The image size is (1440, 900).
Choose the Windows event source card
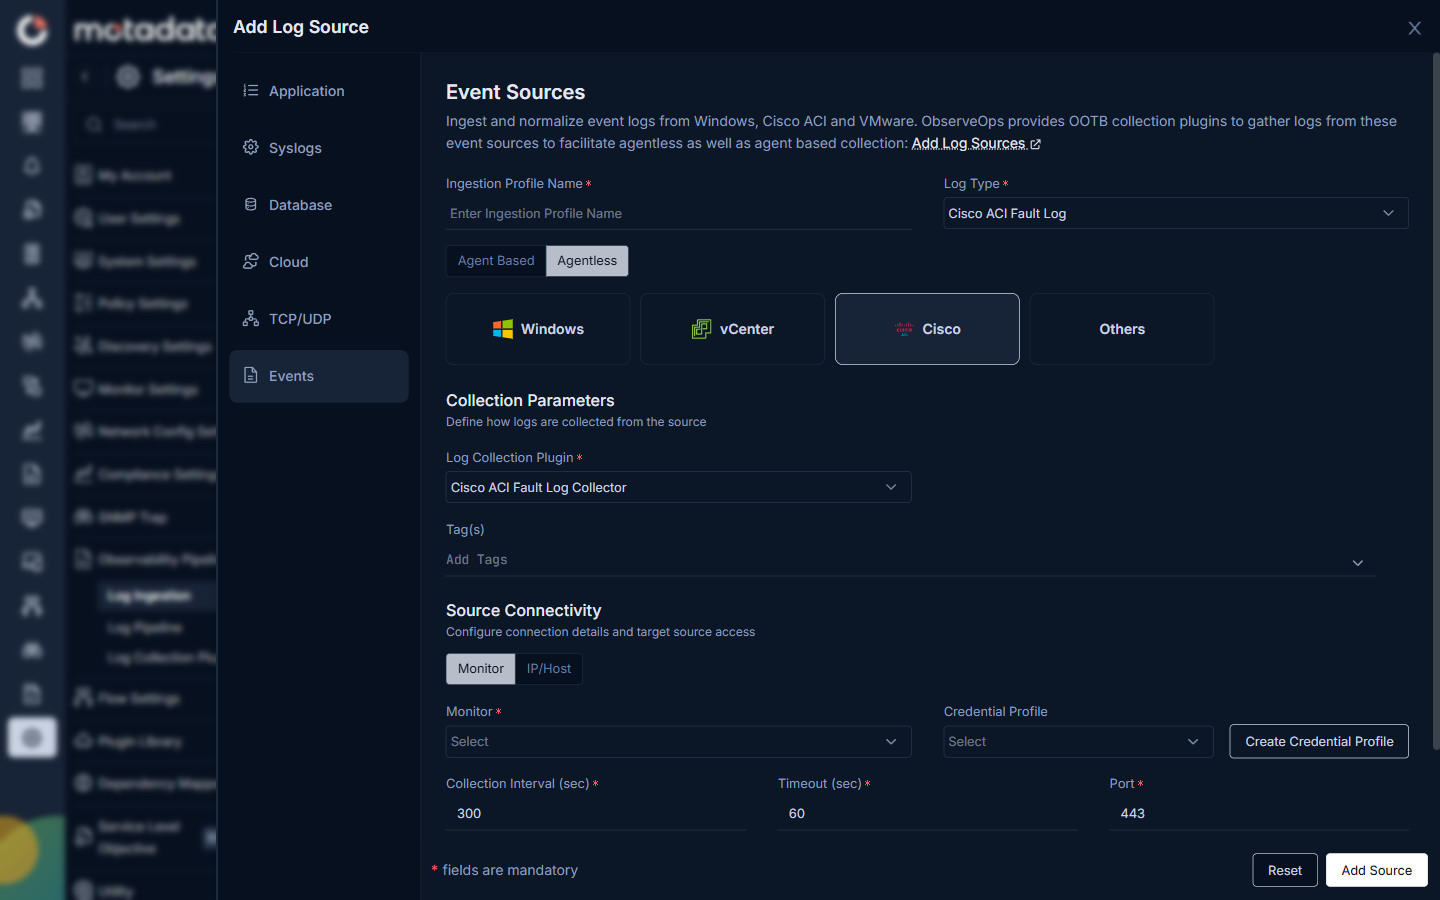click(538, 329)
